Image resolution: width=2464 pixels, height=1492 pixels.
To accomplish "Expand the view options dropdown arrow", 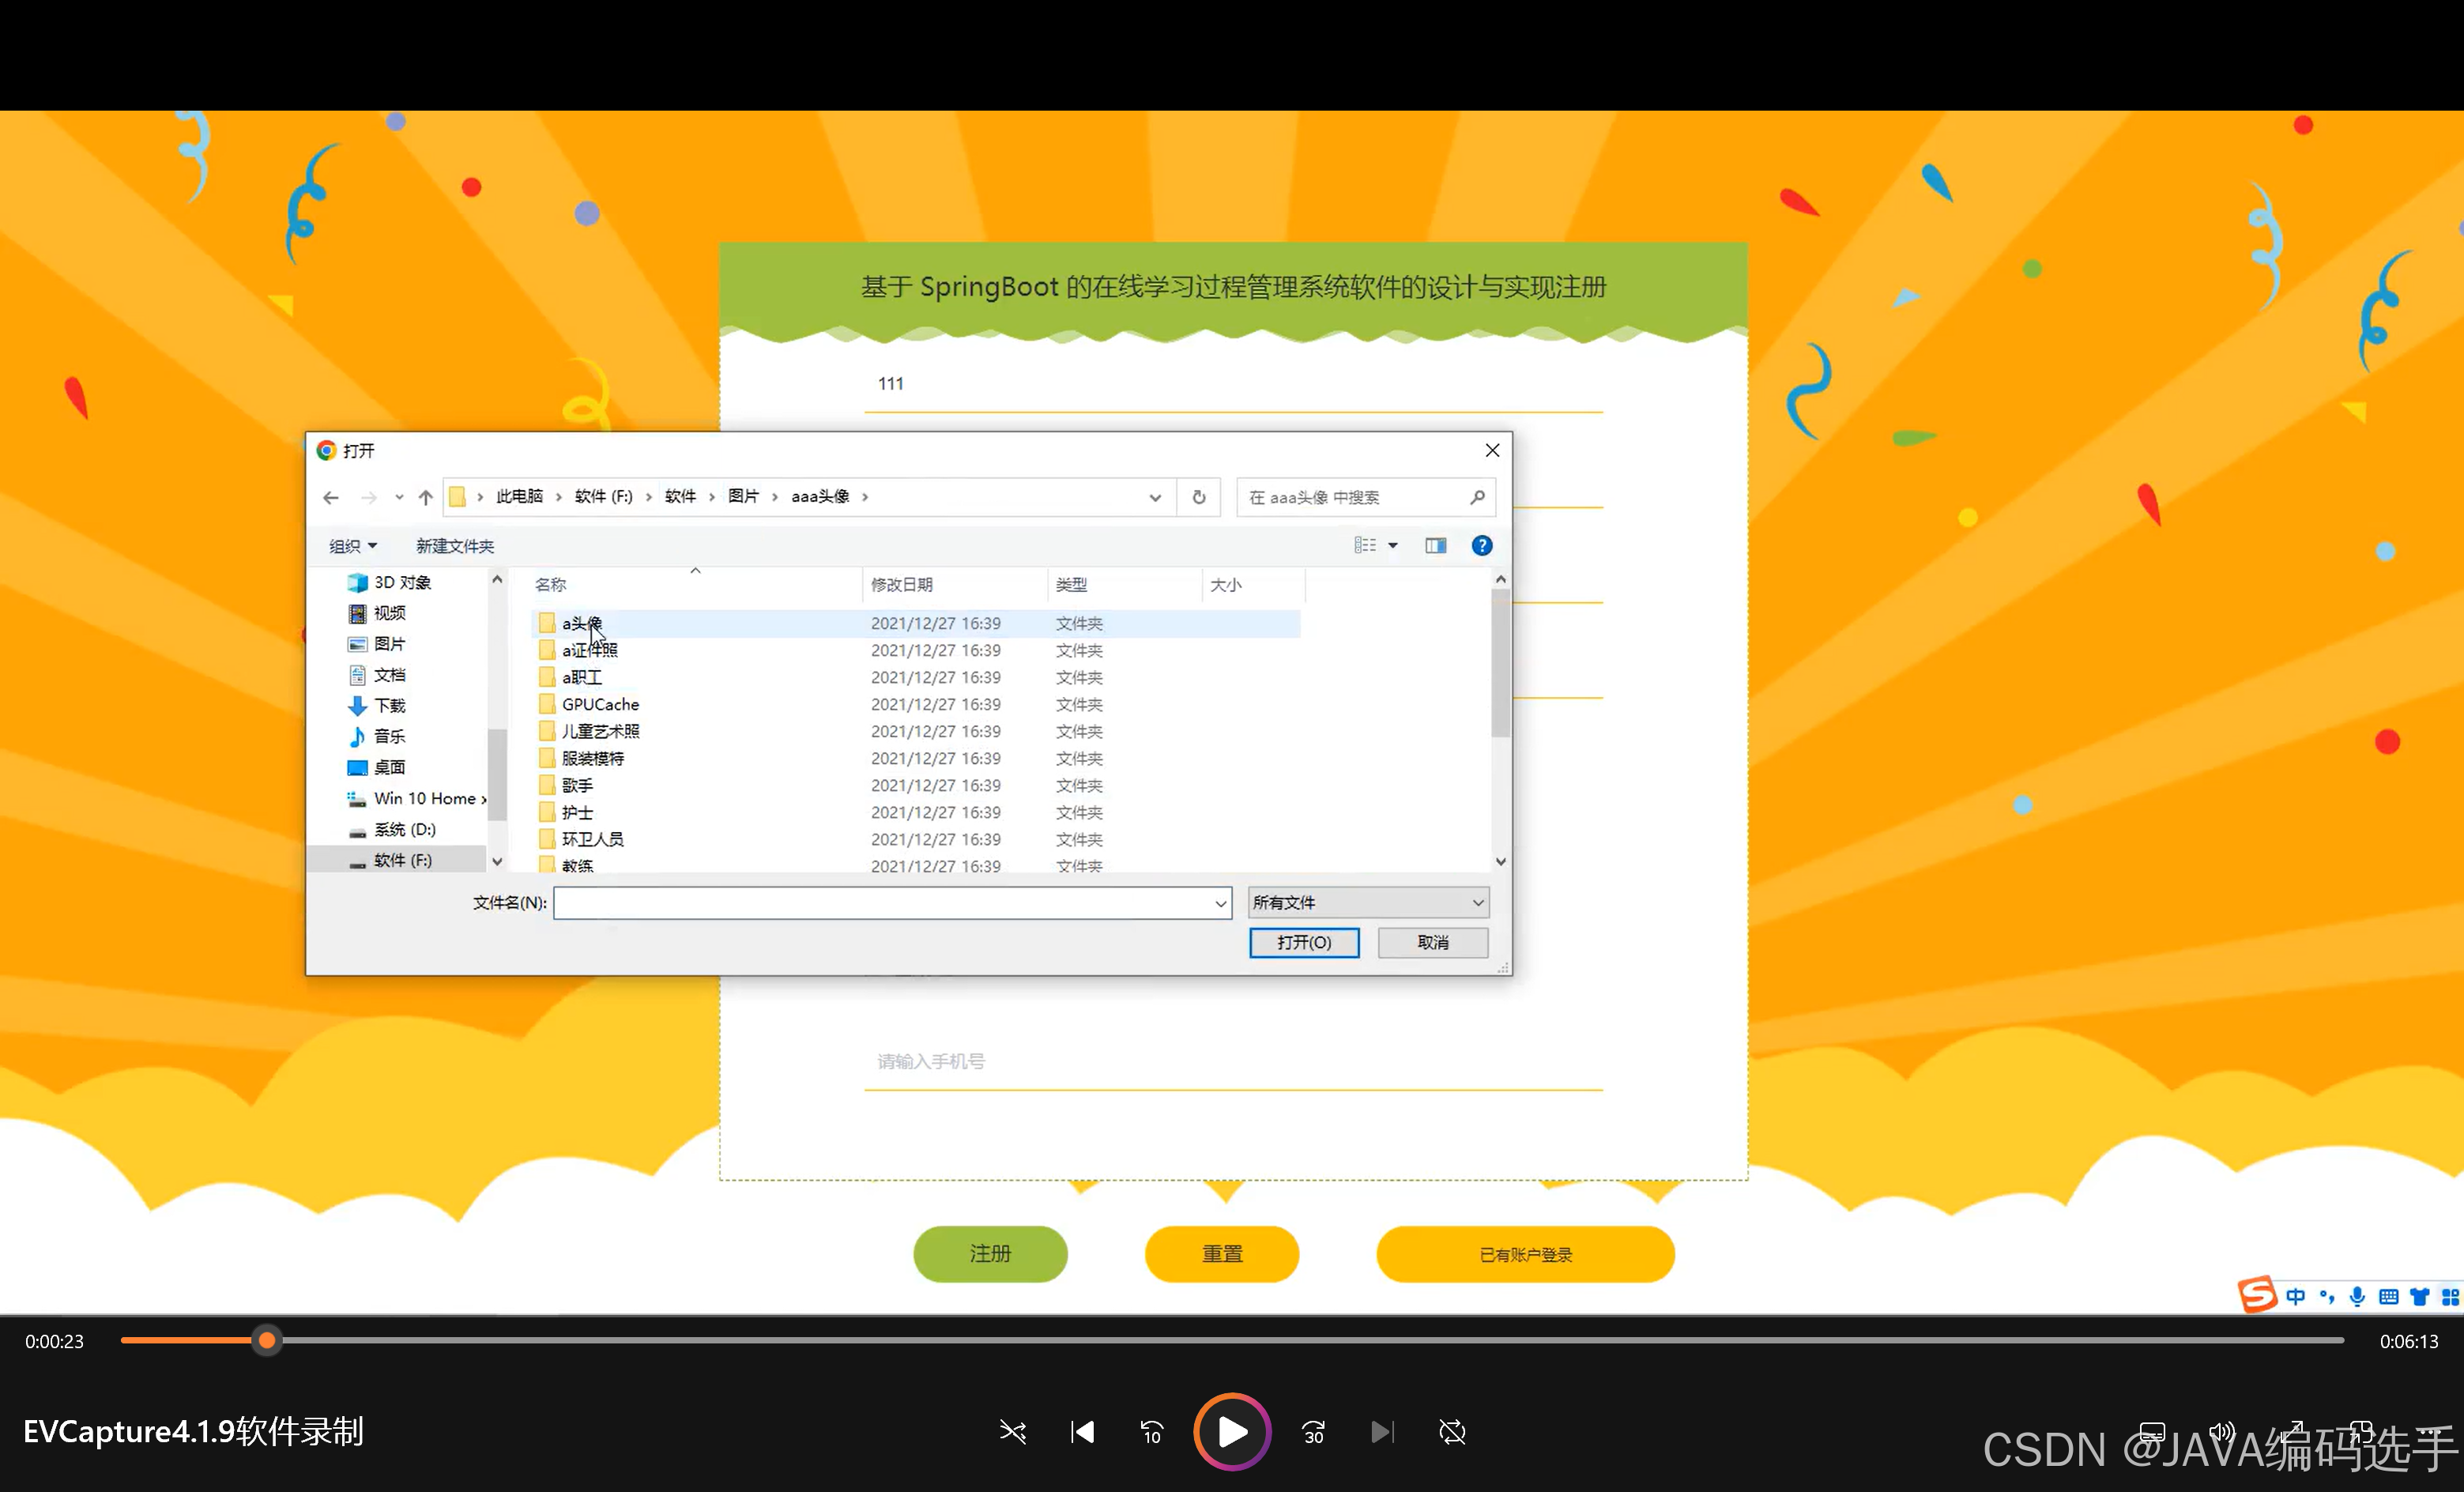I will [x=1393, y=545].
